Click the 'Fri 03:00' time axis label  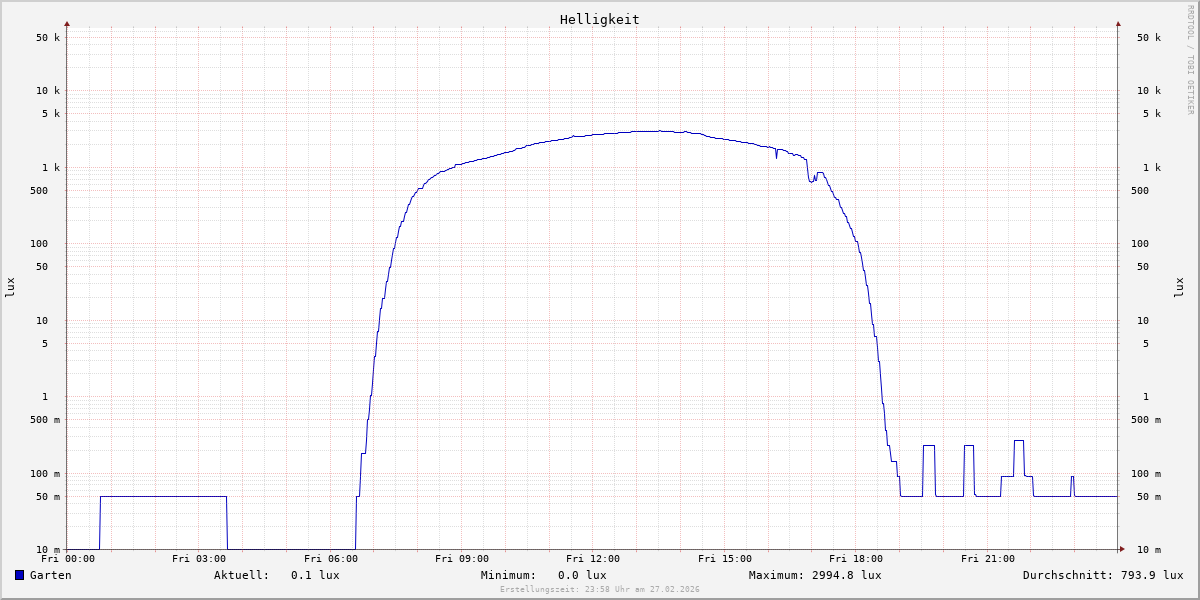coord(199,559)
